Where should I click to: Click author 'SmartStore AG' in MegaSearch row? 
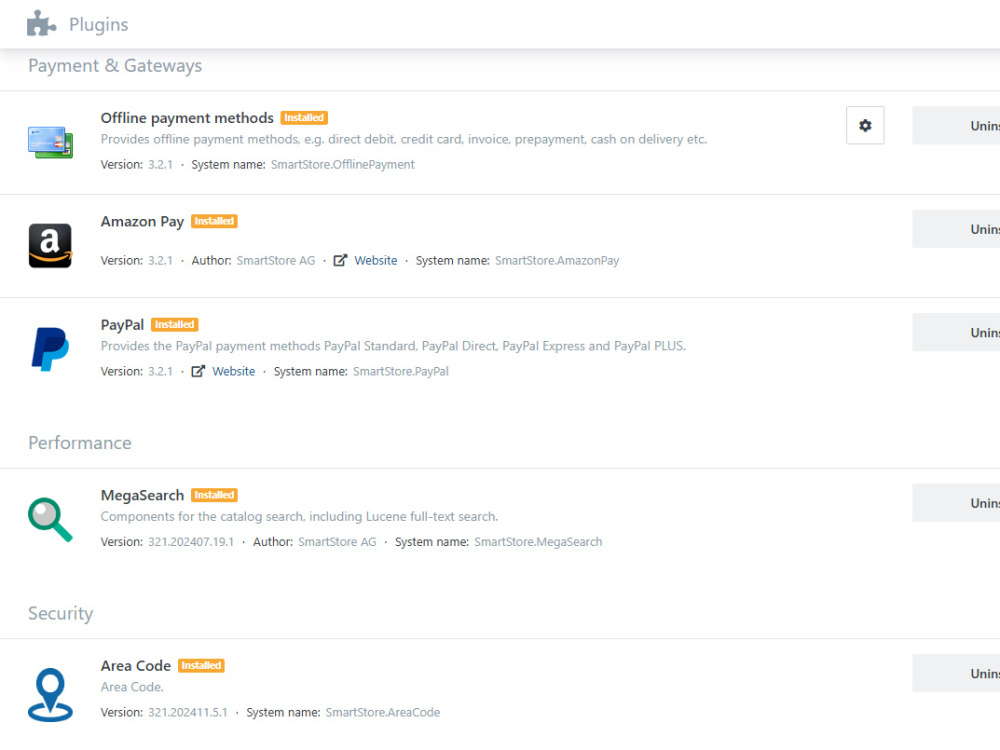(337, 541)
